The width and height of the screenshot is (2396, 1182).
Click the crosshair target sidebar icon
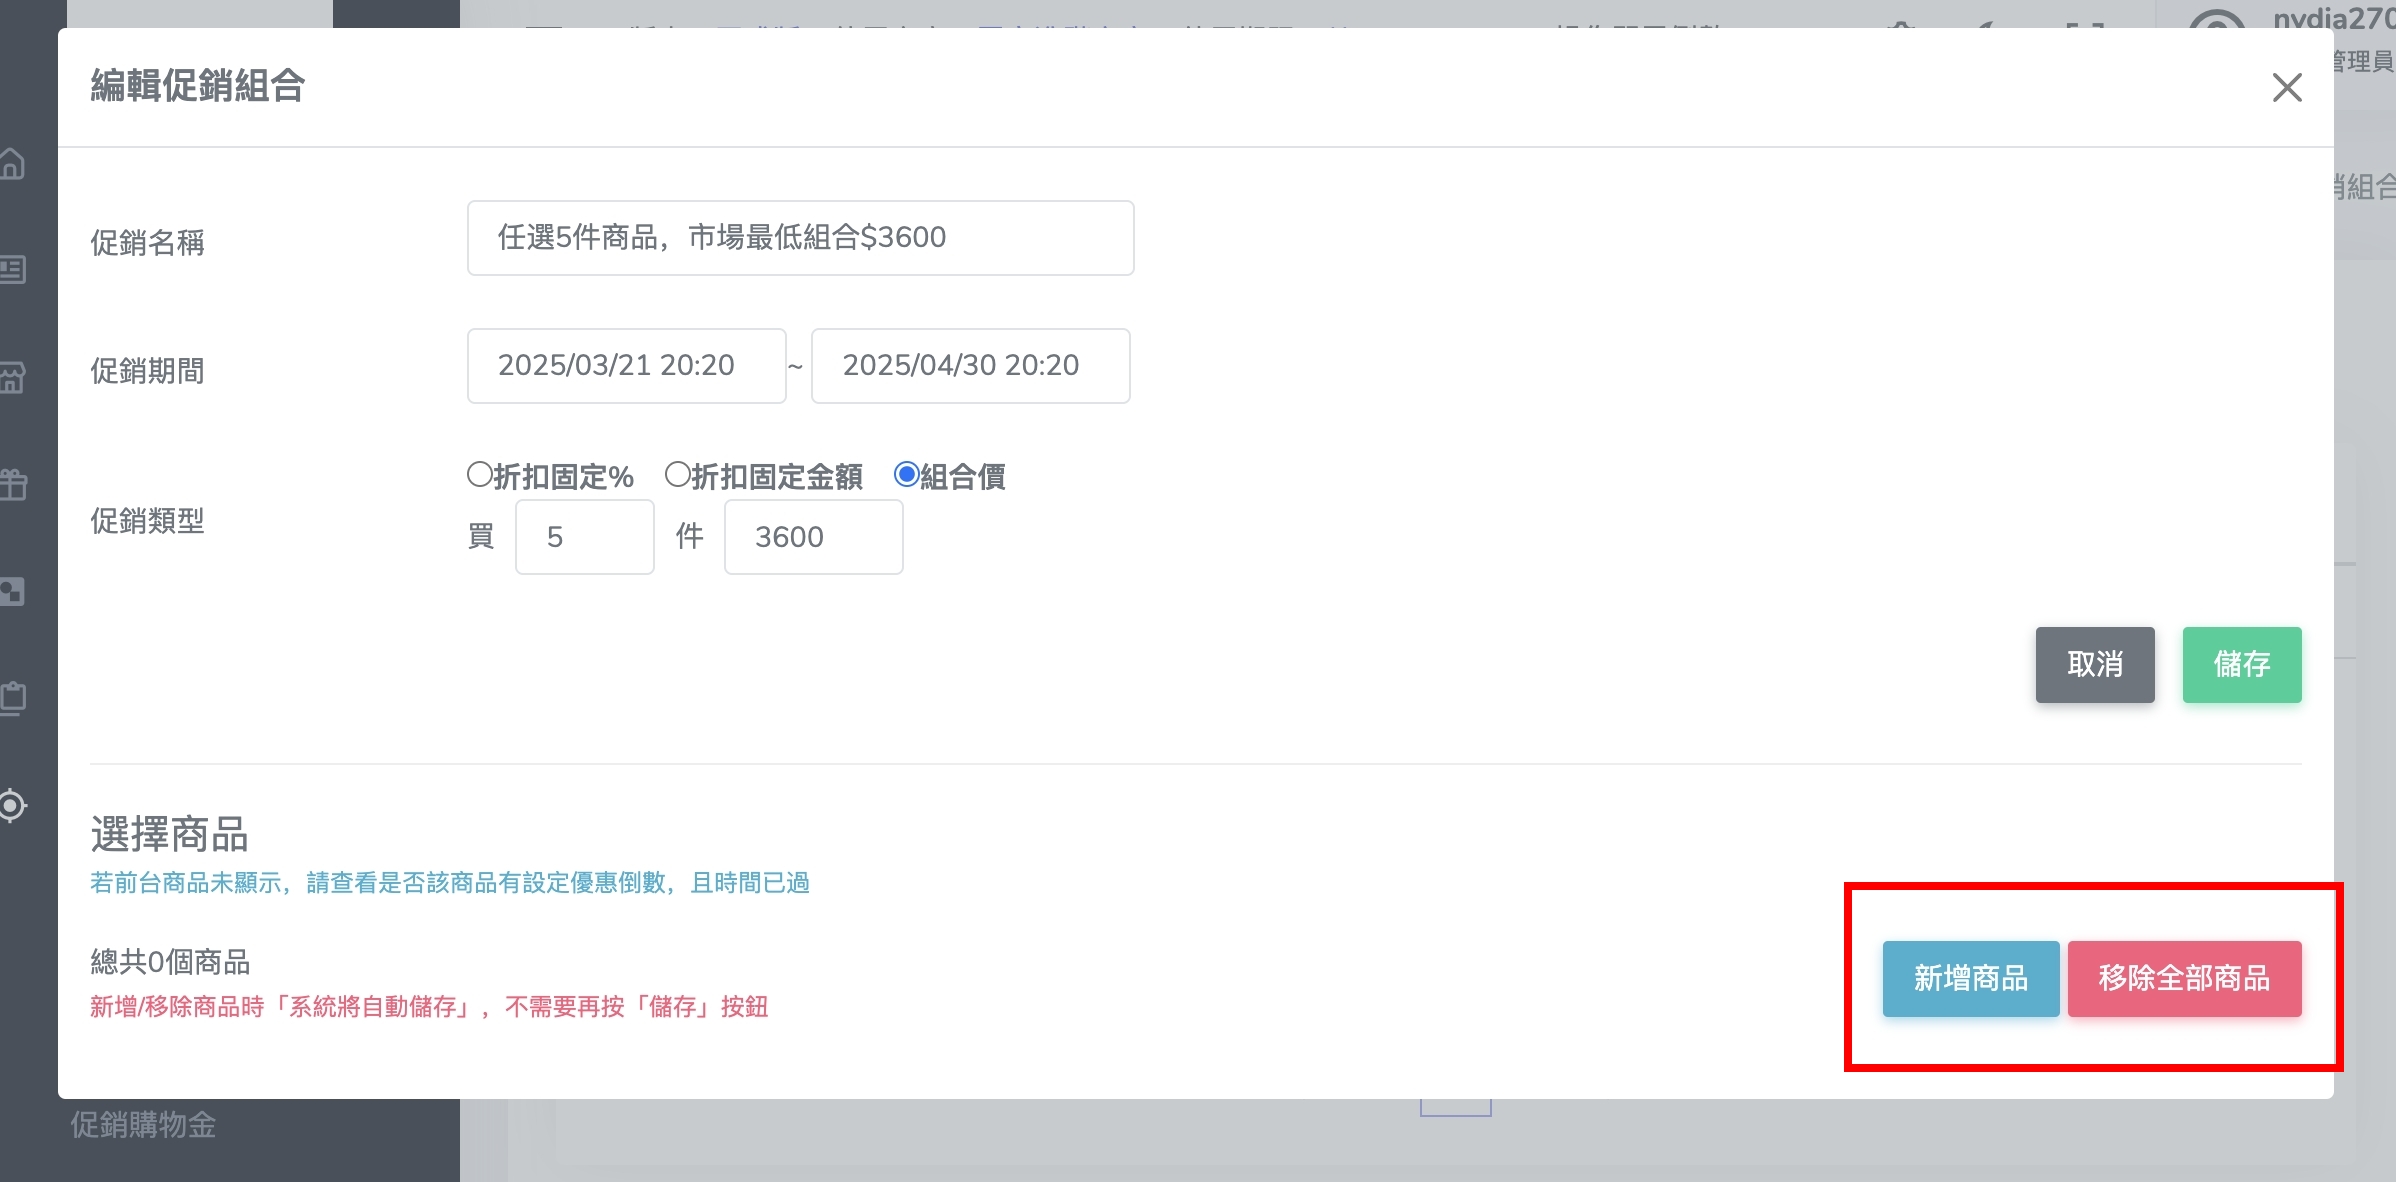[12, 805]
